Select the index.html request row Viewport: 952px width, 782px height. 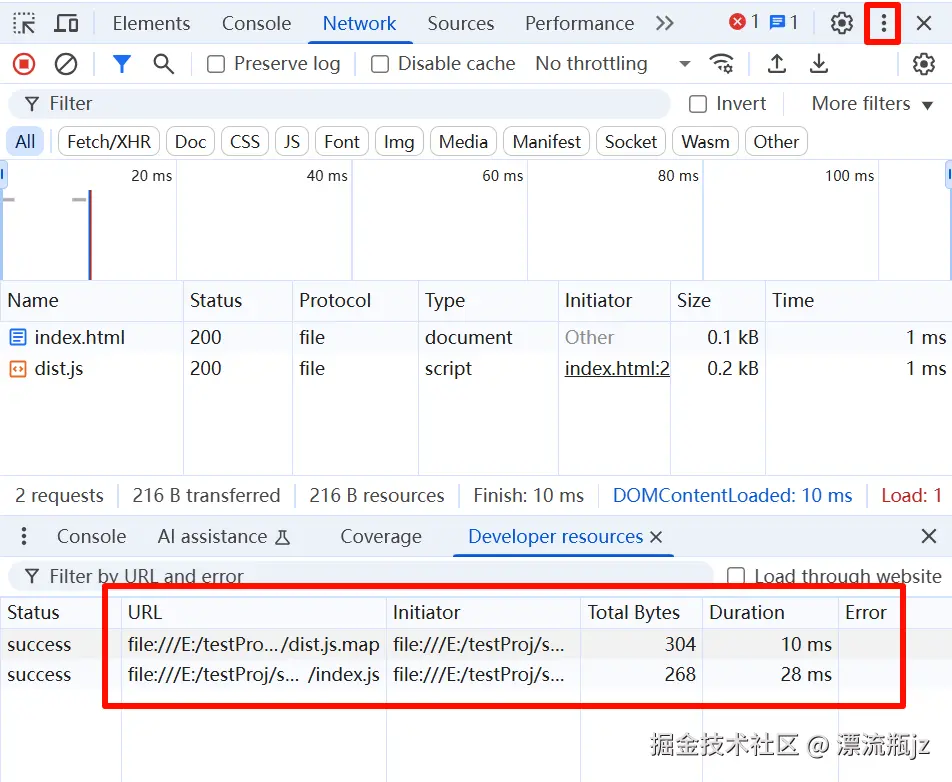pos(476,337)
